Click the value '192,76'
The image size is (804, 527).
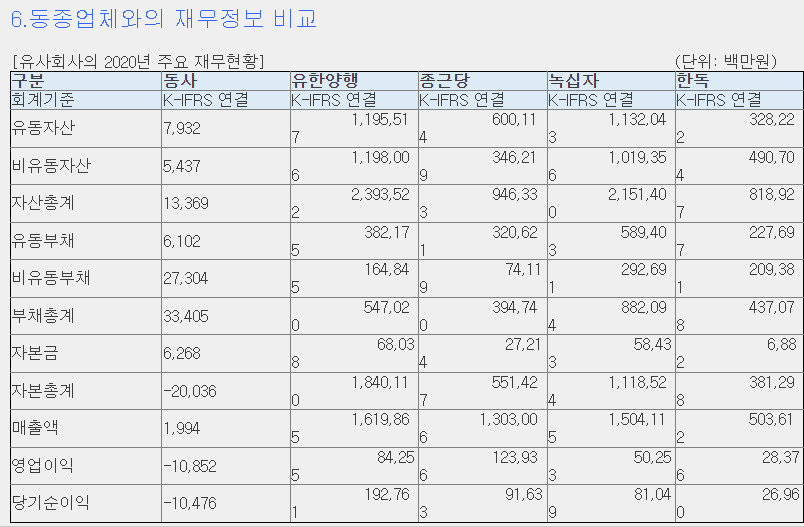pyautogui.click(x=387, y=495)
